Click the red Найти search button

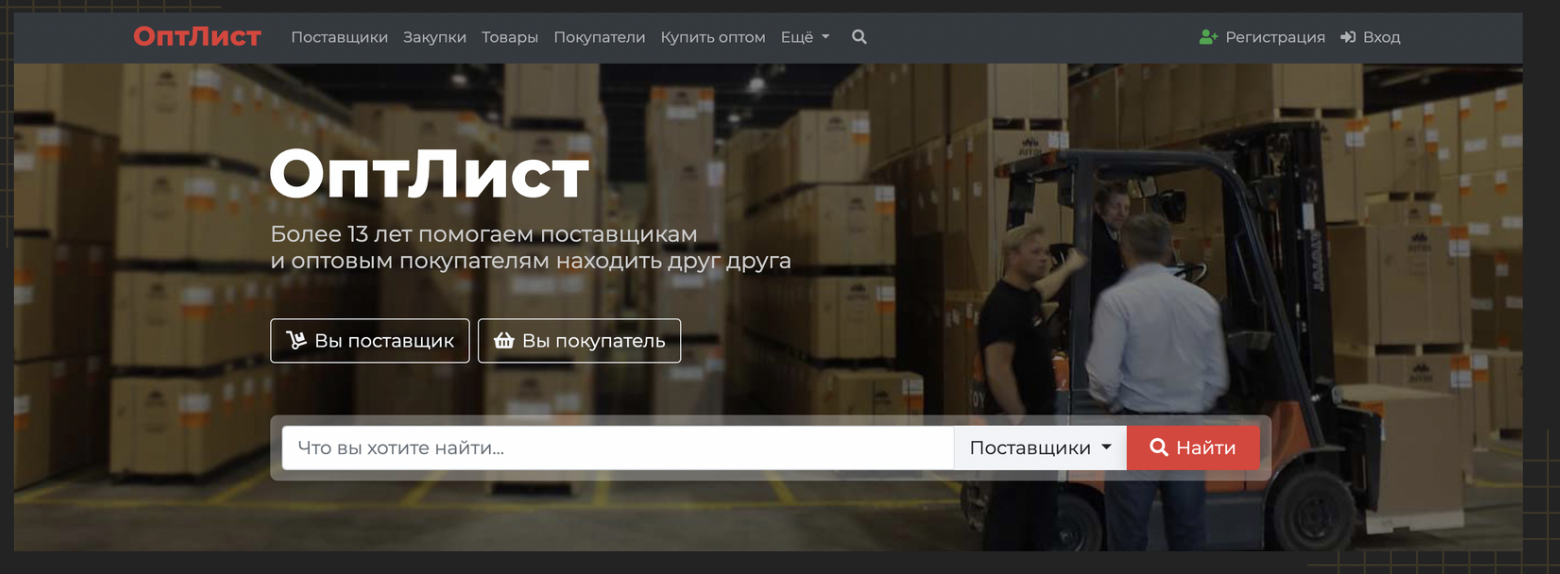[x=1193, y=448]
